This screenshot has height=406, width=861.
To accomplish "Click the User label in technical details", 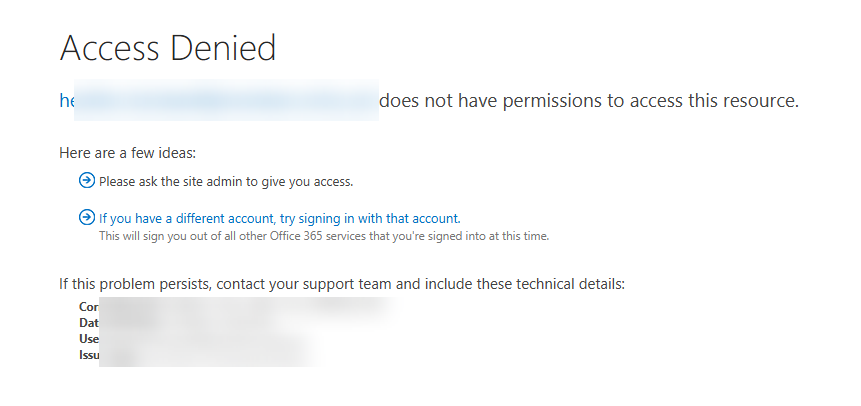I will pos(89,338).
